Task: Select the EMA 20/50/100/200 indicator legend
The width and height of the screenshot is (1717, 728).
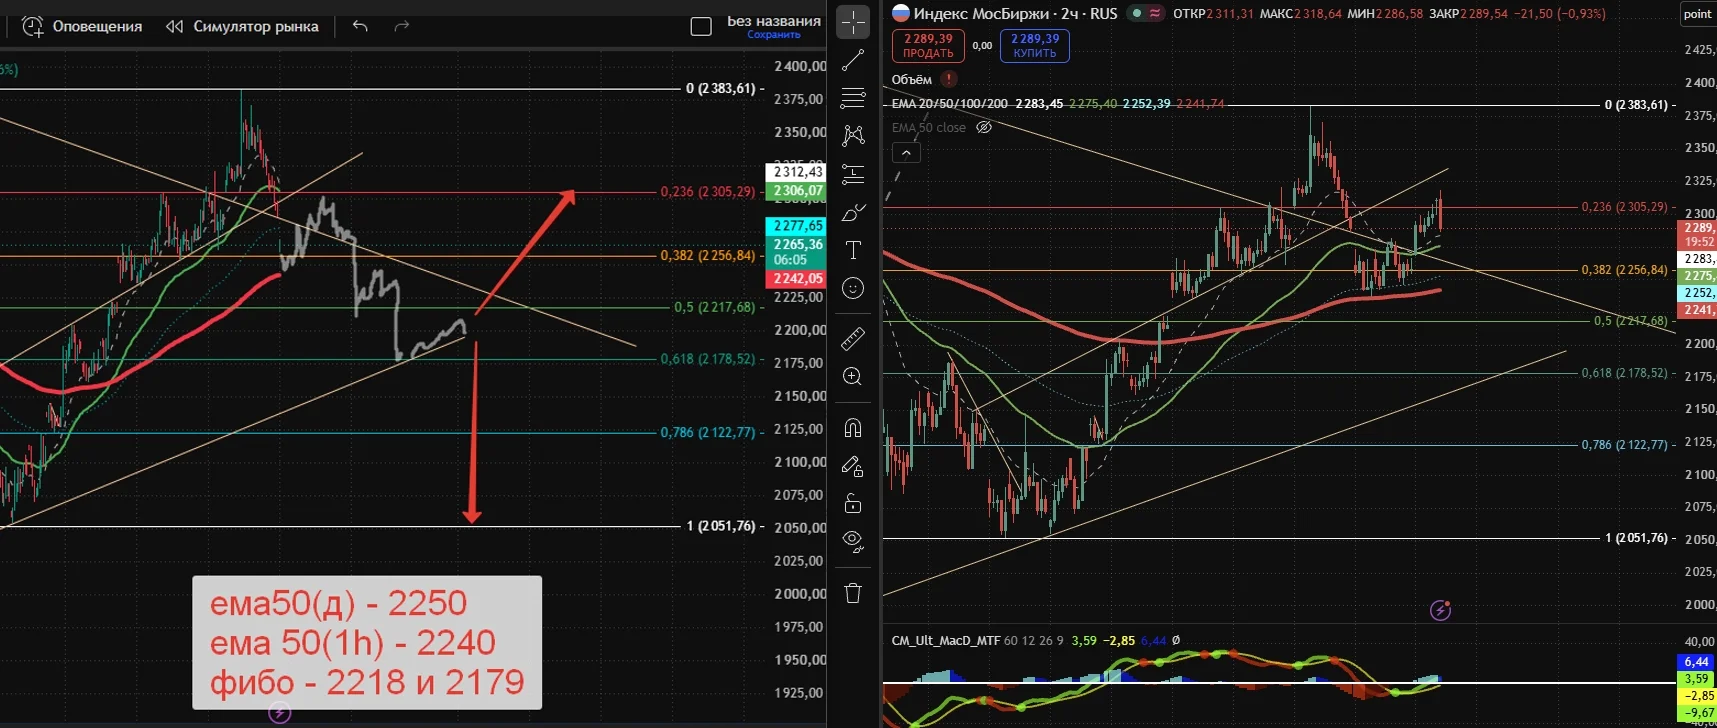Action: (x=950, y=103)
